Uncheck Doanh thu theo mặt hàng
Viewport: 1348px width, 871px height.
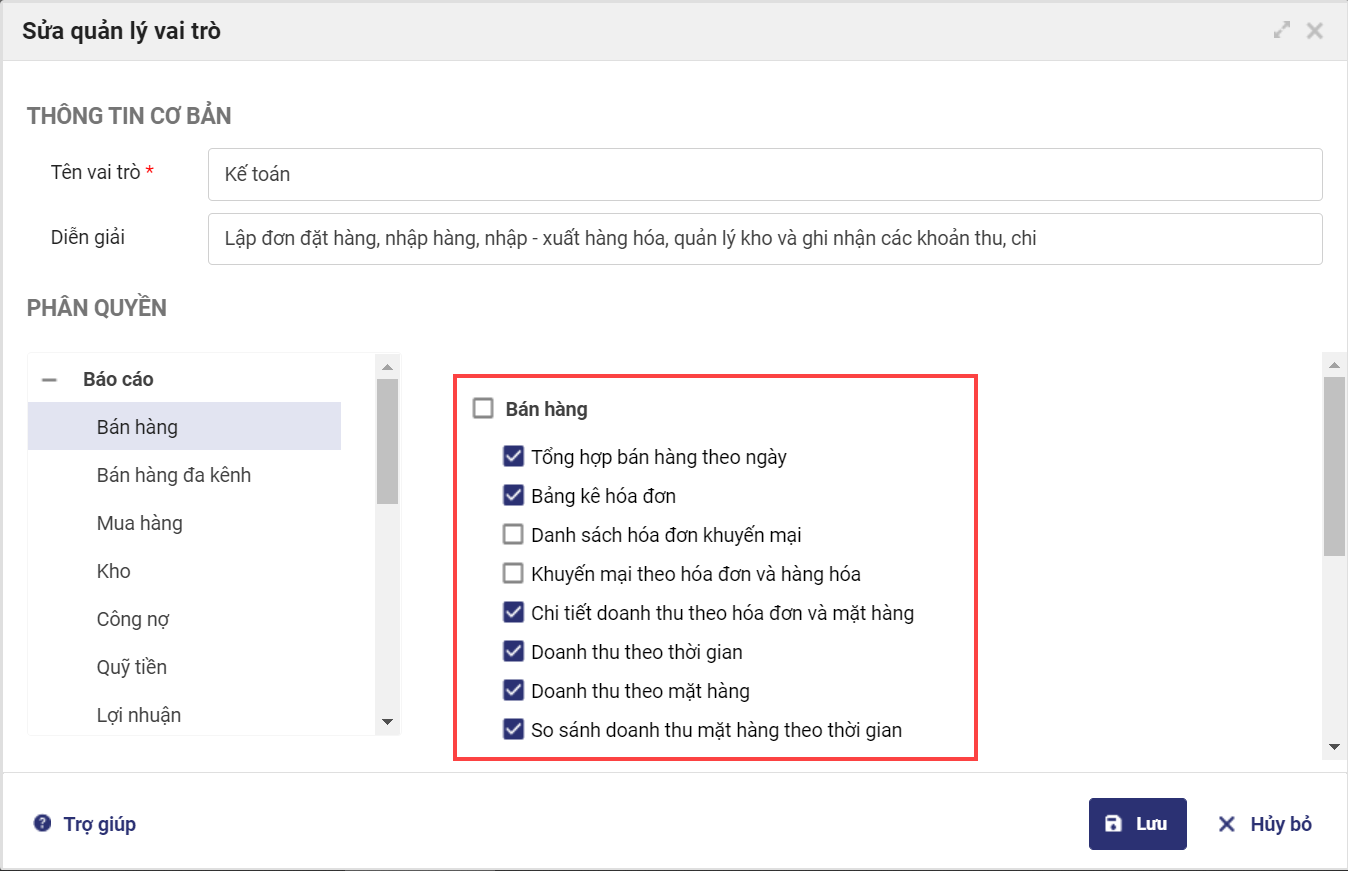(514, 691)
